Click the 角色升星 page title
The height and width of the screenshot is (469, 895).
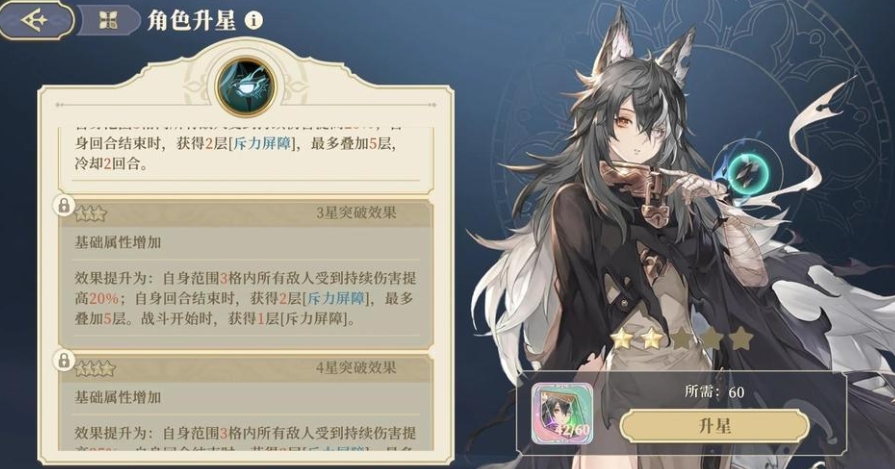point(191,21)
